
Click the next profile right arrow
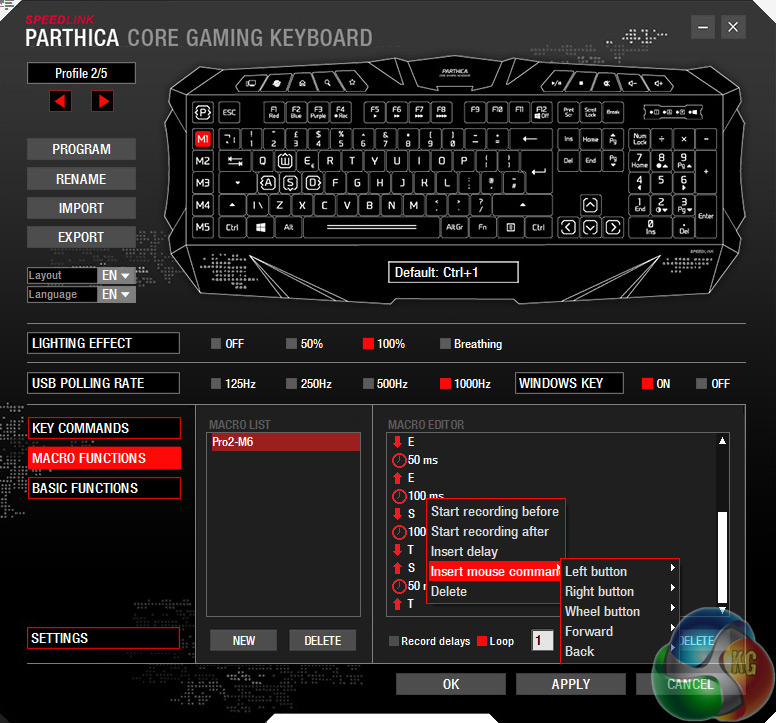coord(102,101)
